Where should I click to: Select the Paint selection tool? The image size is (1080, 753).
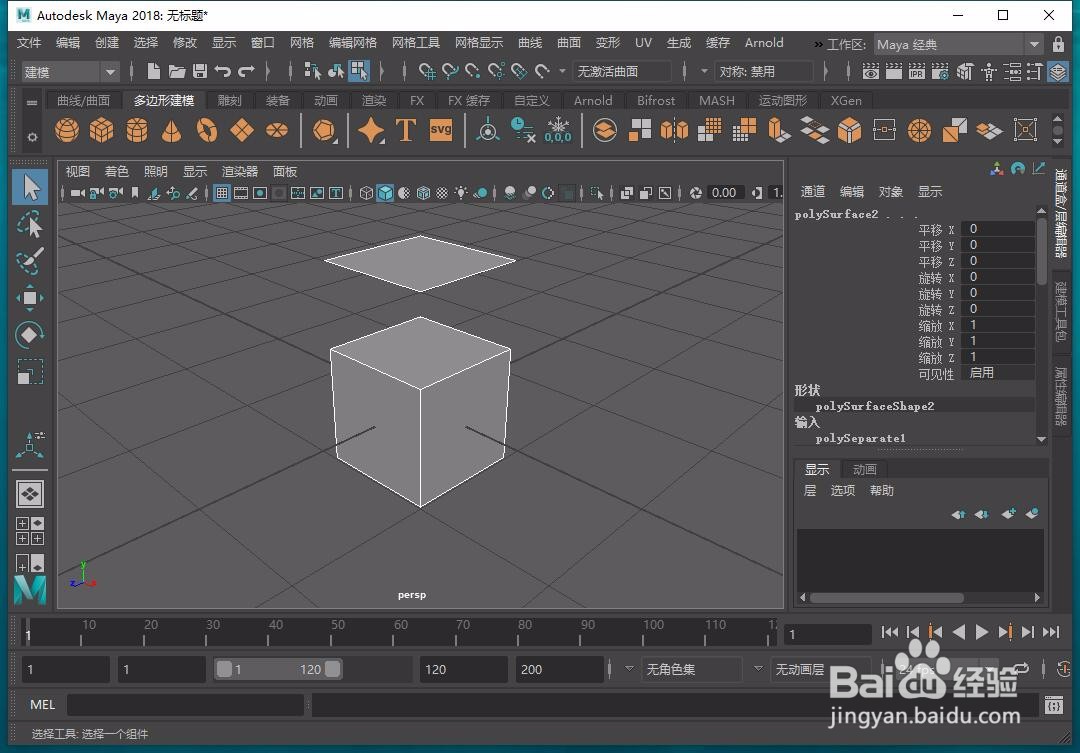click(30, 261)
